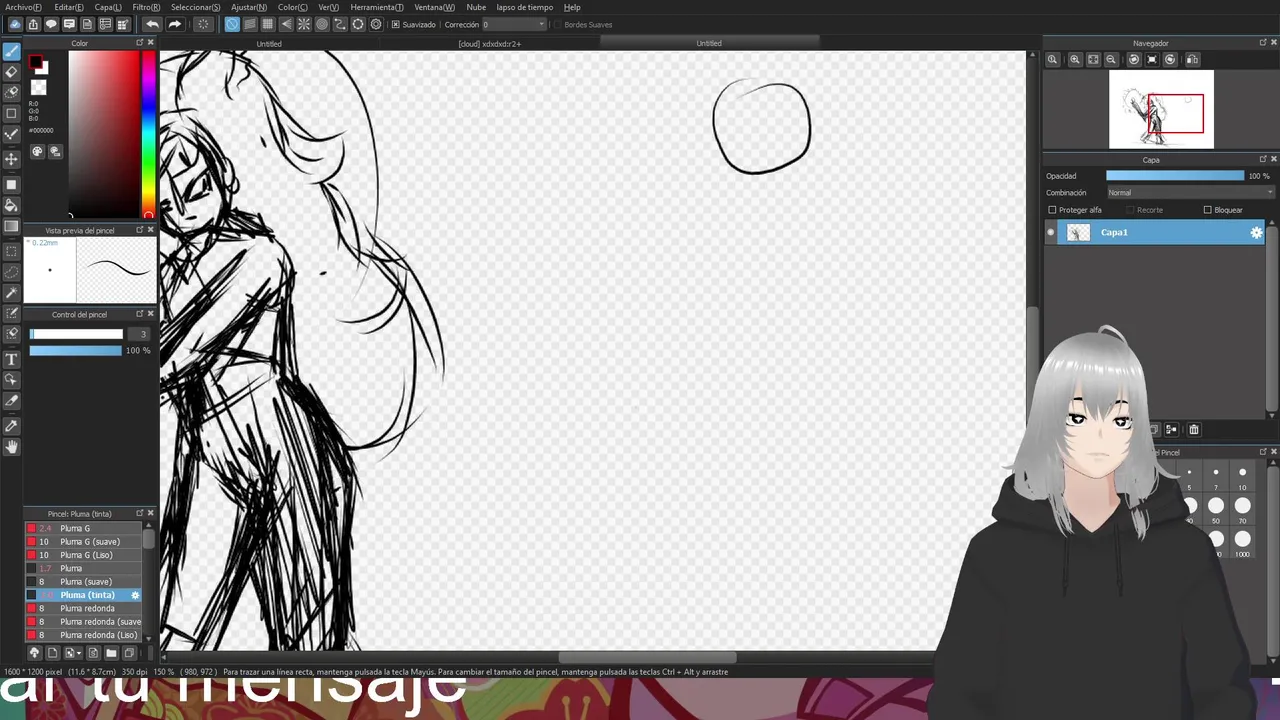Switch to the [cloud] xdxdxd:r2+ tab
This screenshot has height=720, width=1280.
[x=489, y=44]
